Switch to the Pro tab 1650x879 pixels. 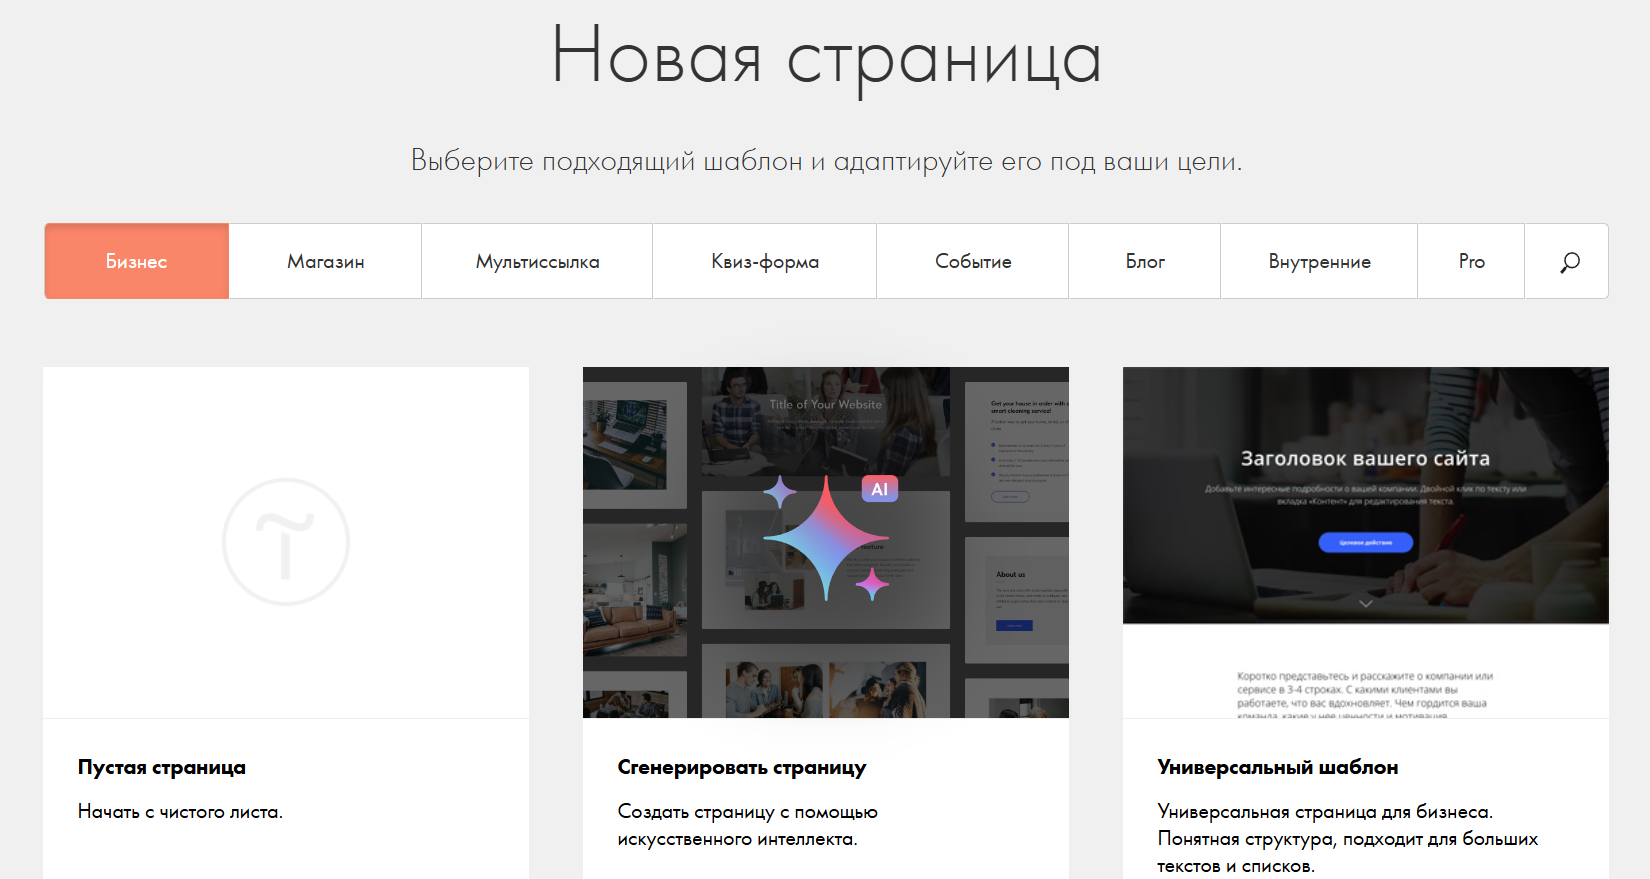coord(1471,261)
